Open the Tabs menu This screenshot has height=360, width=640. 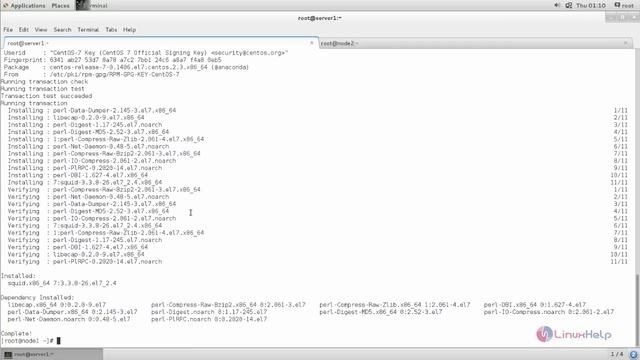pyautogui.click(x=111, y=30)
